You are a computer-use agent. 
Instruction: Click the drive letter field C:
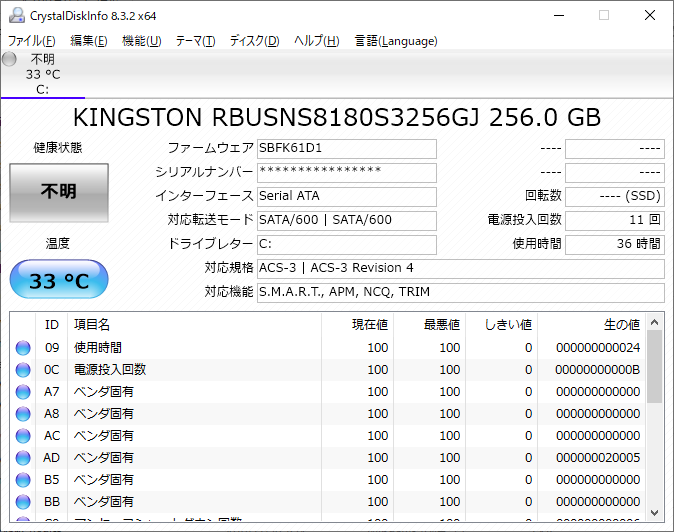(x=347, y=245)
